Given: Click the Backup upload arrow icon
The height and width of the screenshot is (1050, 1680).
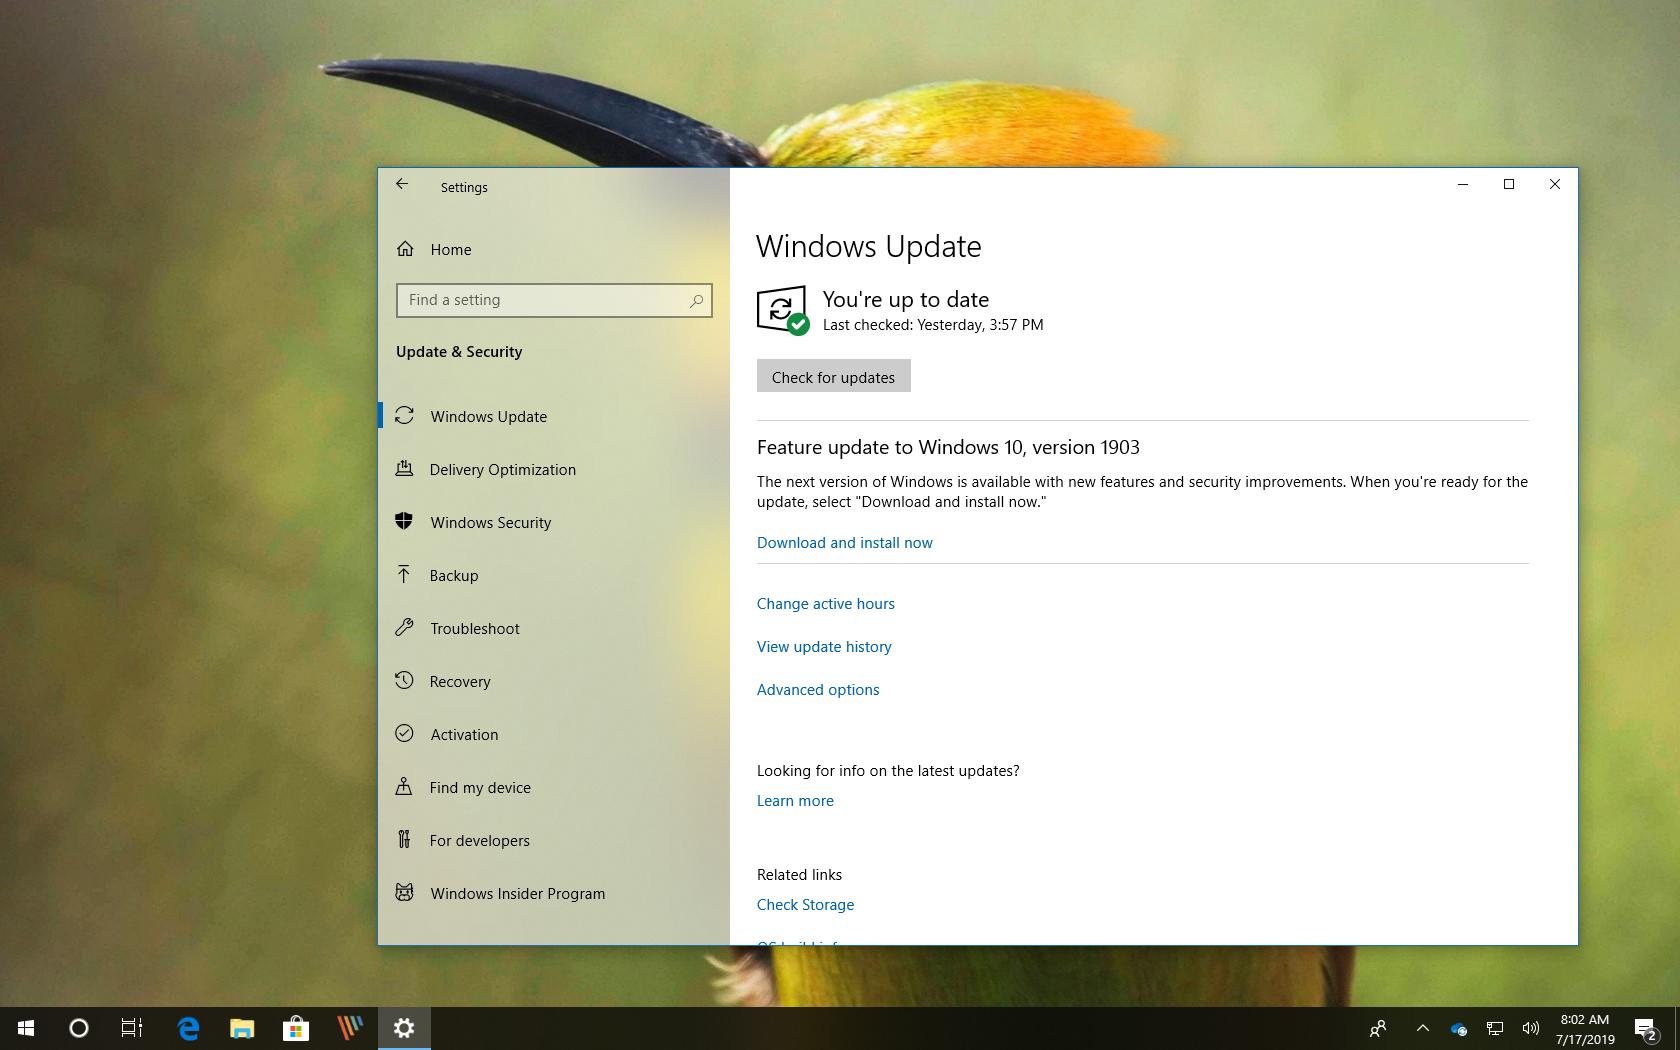Looking at the screenshot, I should 404,574.
